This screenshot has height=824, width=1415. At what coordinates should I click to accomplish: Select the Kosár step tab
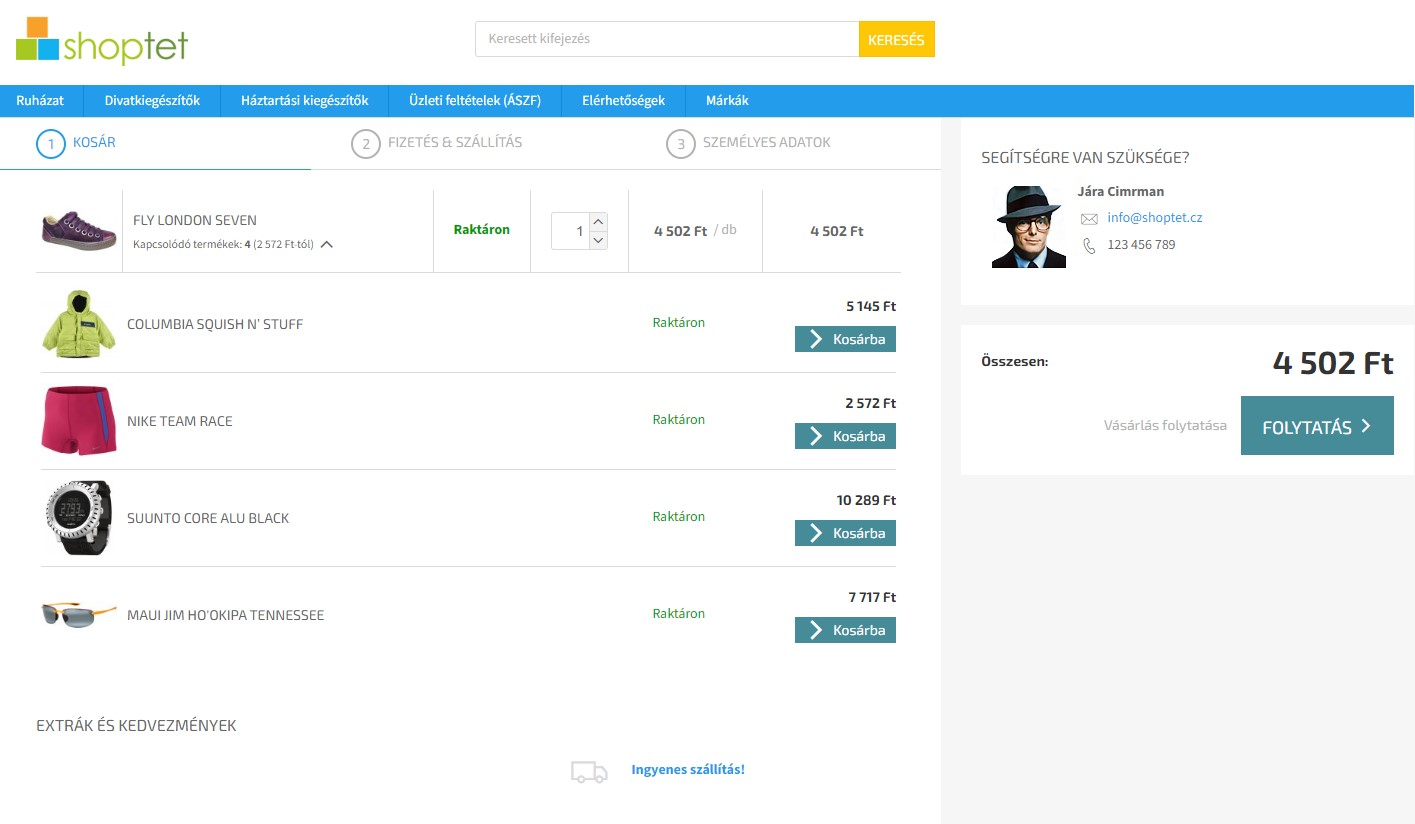point(94,143)
